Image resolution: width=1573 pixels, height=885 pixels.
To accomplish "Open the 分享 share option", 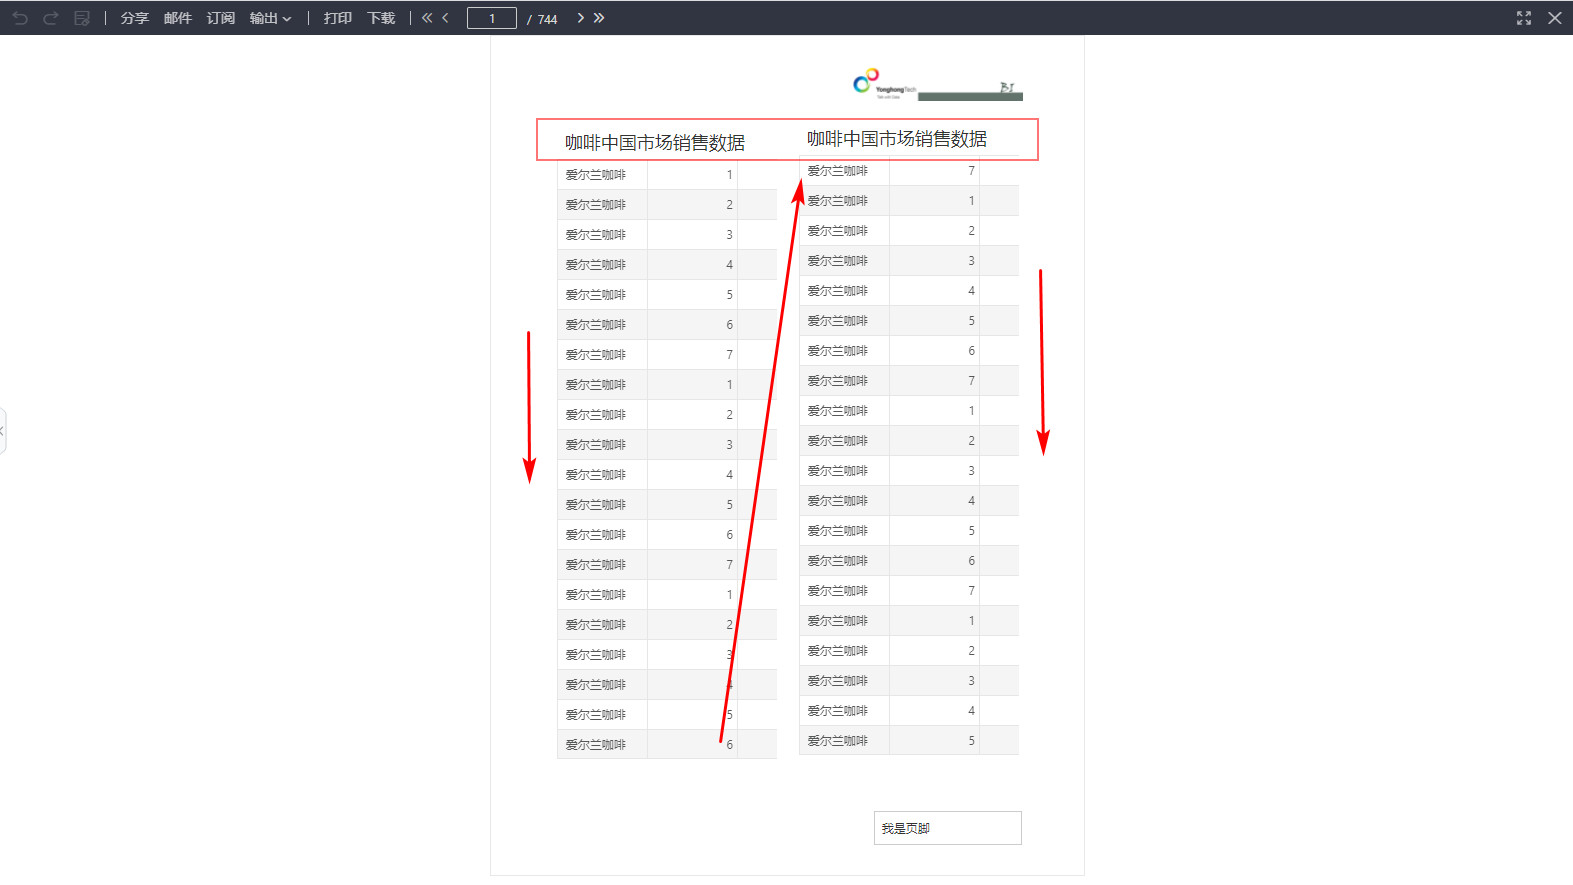I will click(x=135, y=18).
